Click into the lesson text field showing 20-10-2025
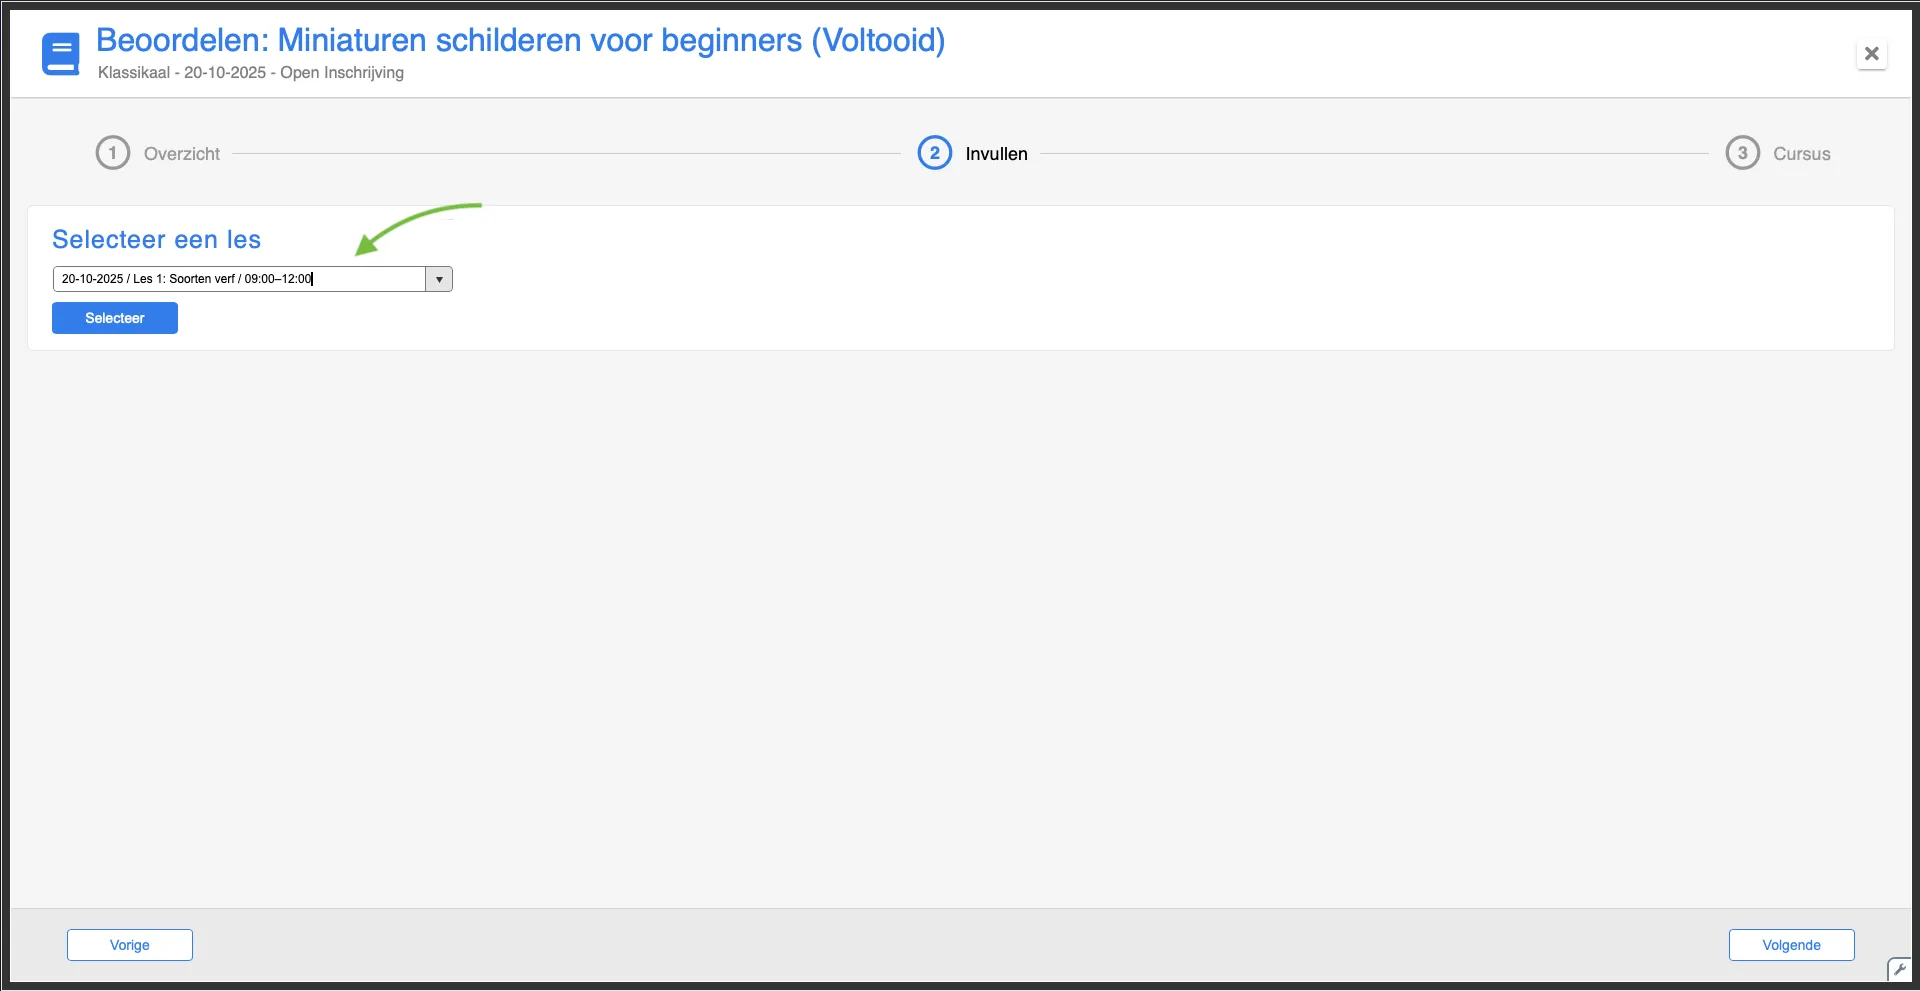 pos(239,279)
